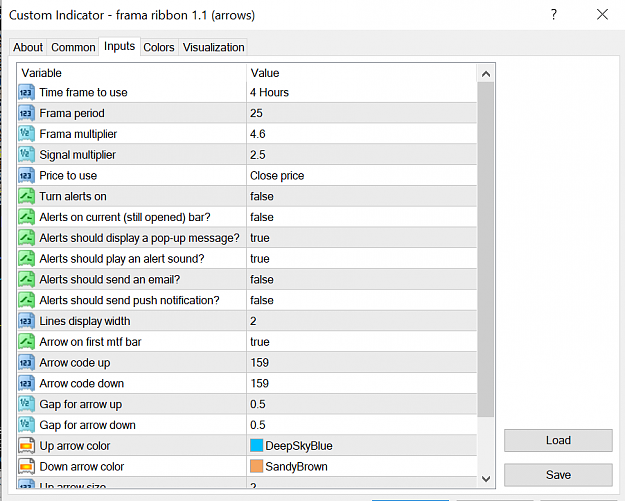The image size is (625, 501).
Task: Toggle Alerts should play an alert sound value
Action: [362, 259]
